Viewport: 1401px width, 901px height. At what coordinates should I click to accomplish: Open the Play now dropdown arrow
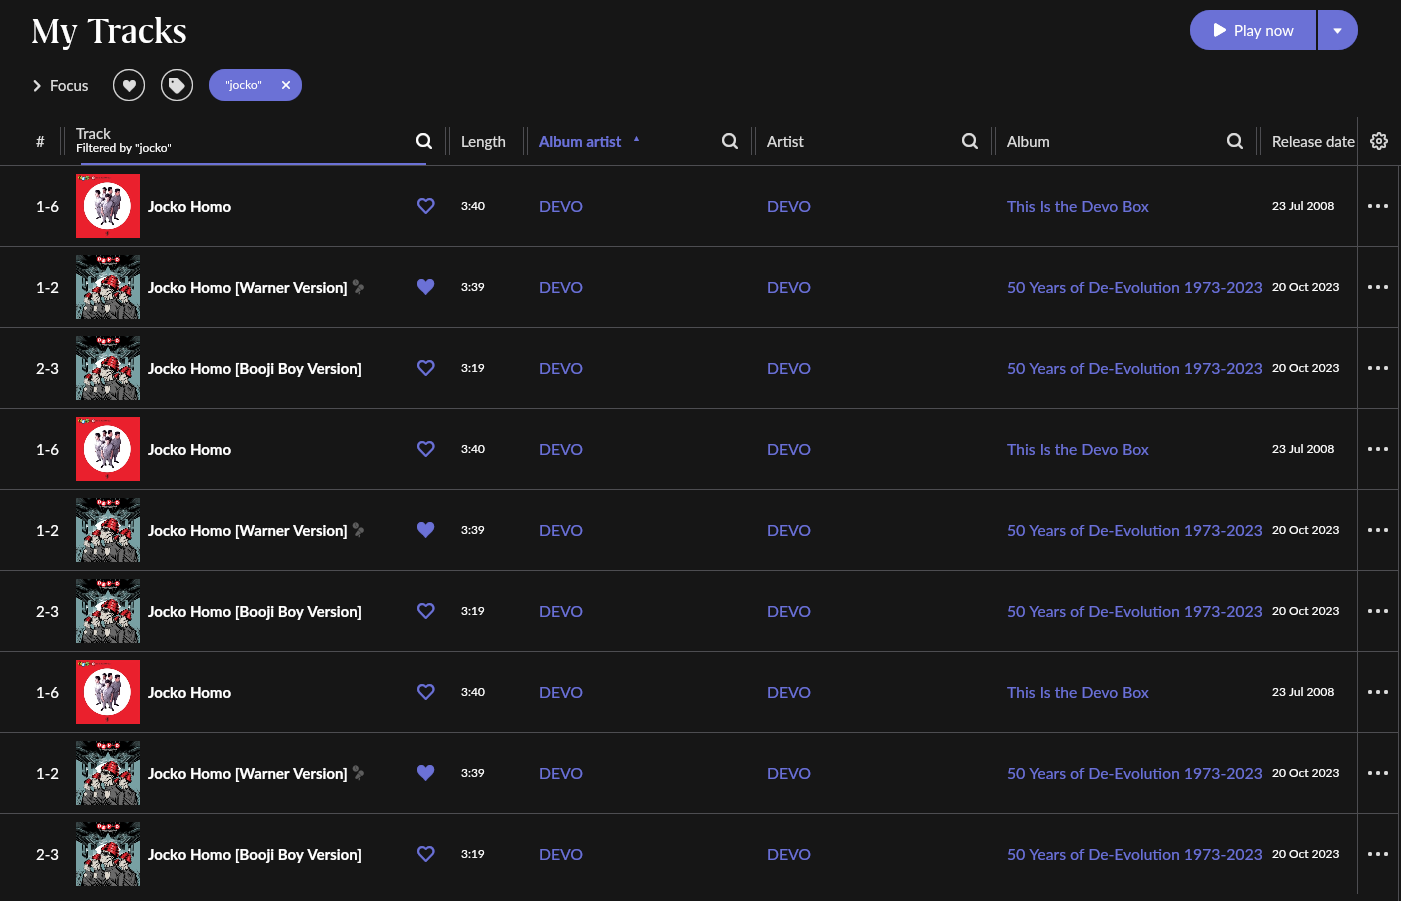(x=1338, y=30)
